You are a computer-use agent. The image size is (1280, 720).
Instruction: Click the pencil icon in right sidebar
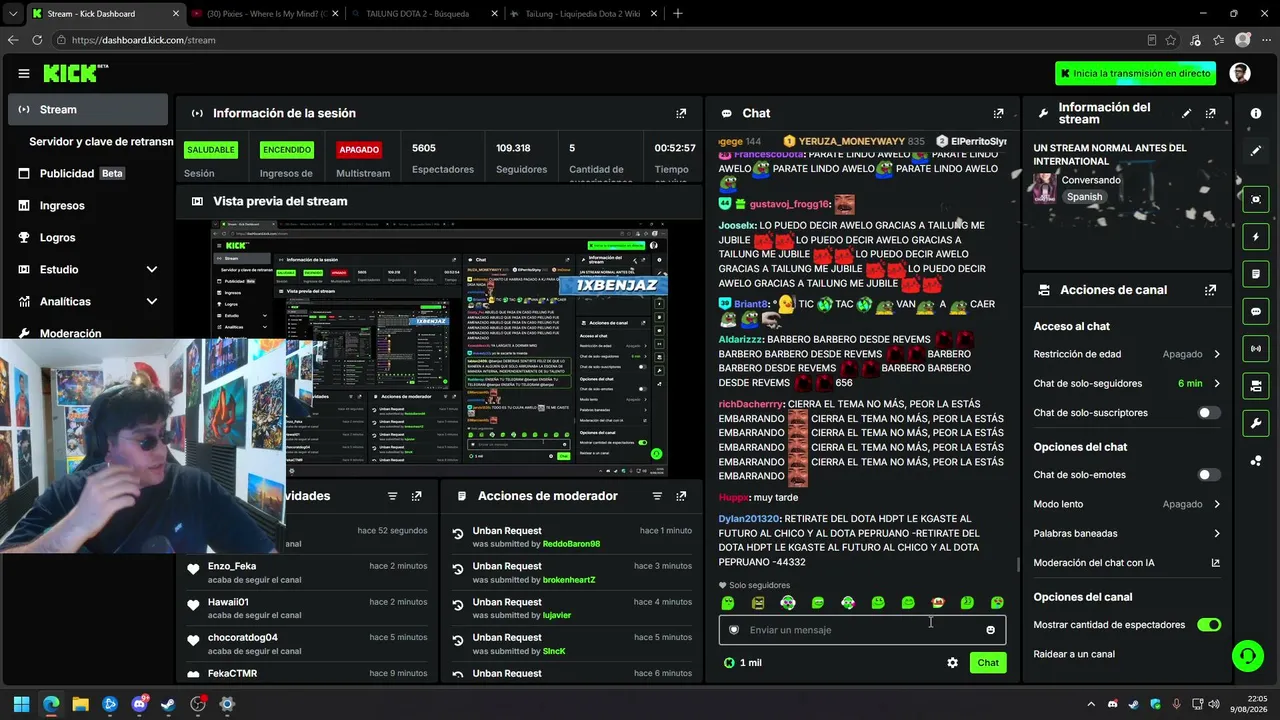click(1256, 151)
